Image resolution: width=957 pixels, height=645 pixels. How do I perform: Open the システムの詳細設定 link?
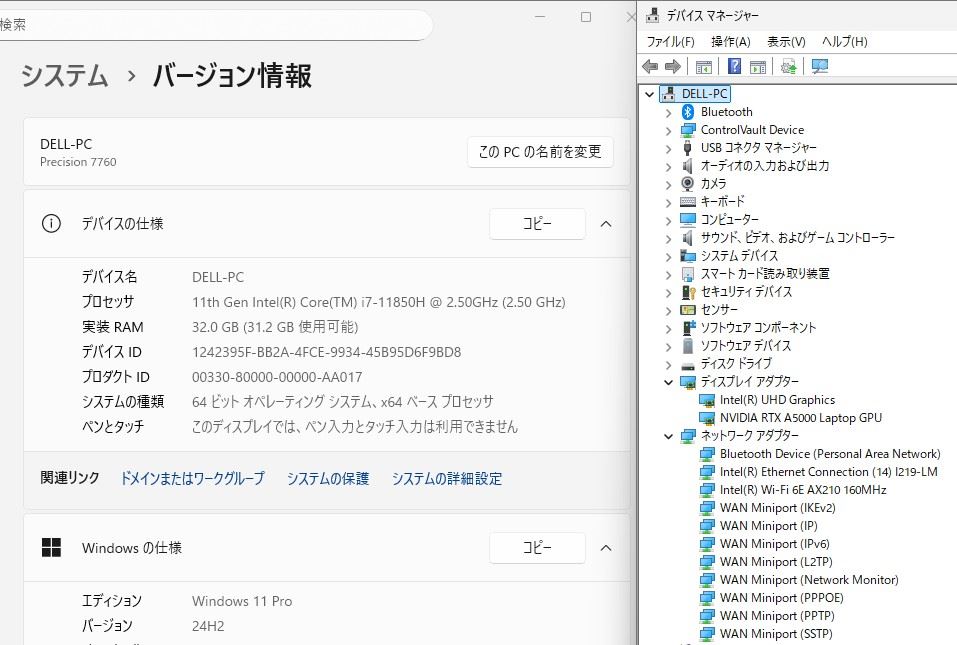(x=446, y=479)
